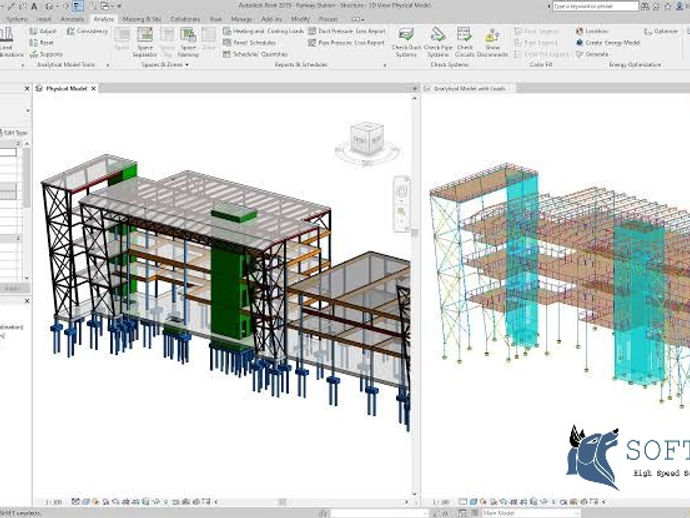Image resolution: width=690 pixels, height=518 pixels.
Task: Run the Supports check tool
Action: click(x=46, y=54)
